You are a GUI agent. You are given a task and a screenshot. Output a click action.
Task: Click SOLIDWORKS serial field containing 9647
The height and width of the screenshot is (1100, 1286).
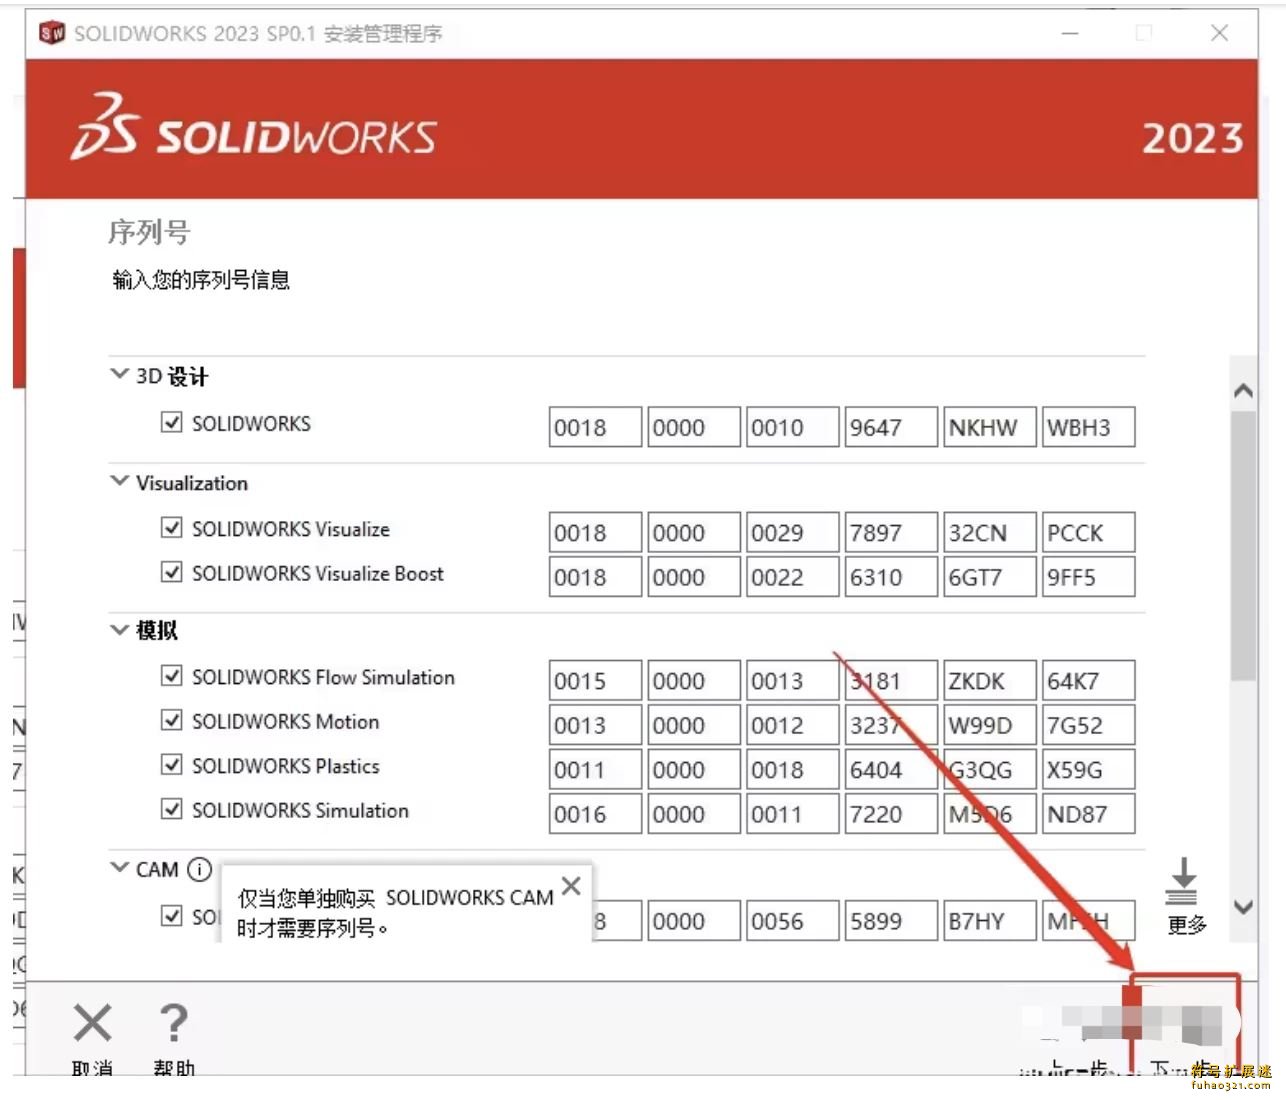891,427
